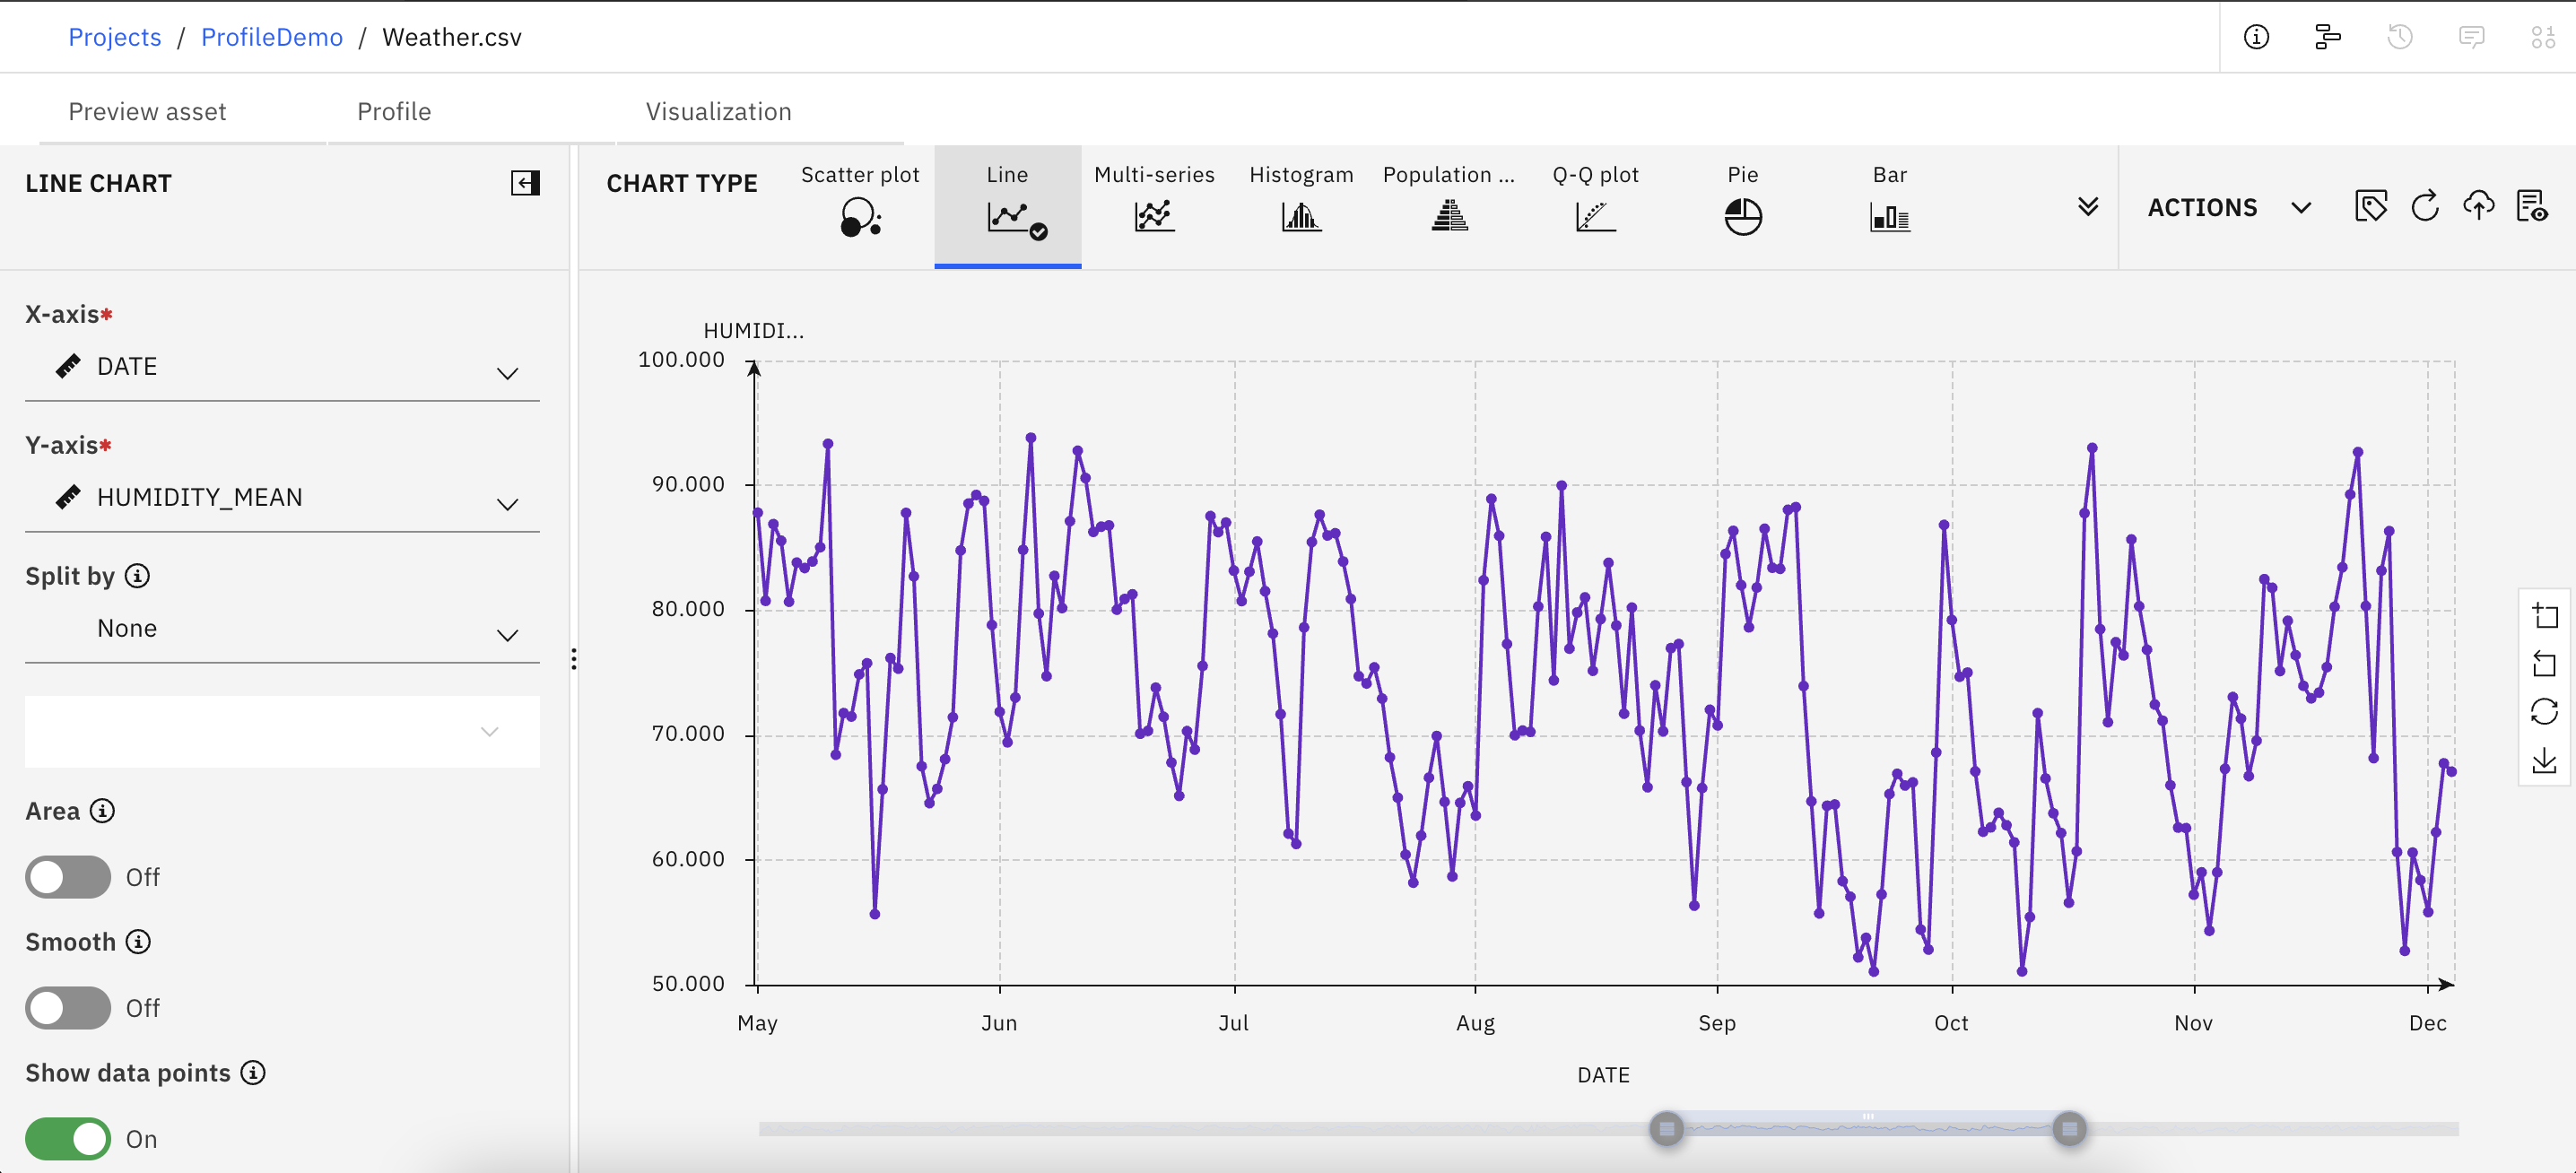The height and width of the screenshot is (1173, 2576).
Task: Refresh the chart with the reload icon
Action: tap(2426, 207)
